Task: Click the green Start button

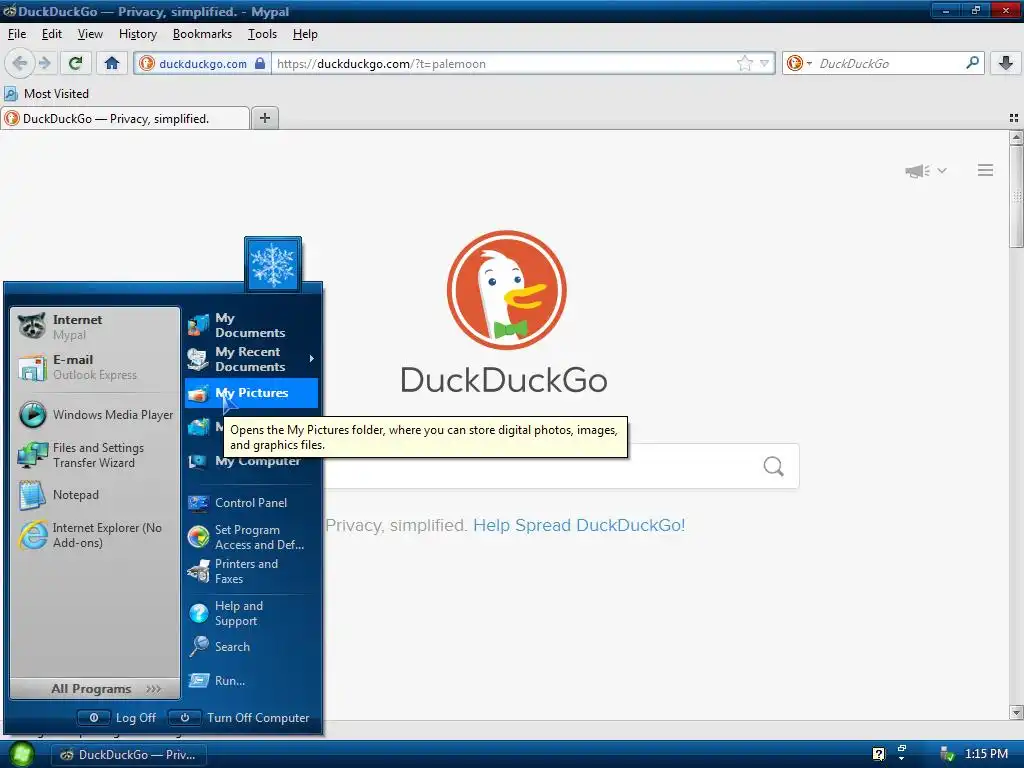Action: click(x=21, y=754)
